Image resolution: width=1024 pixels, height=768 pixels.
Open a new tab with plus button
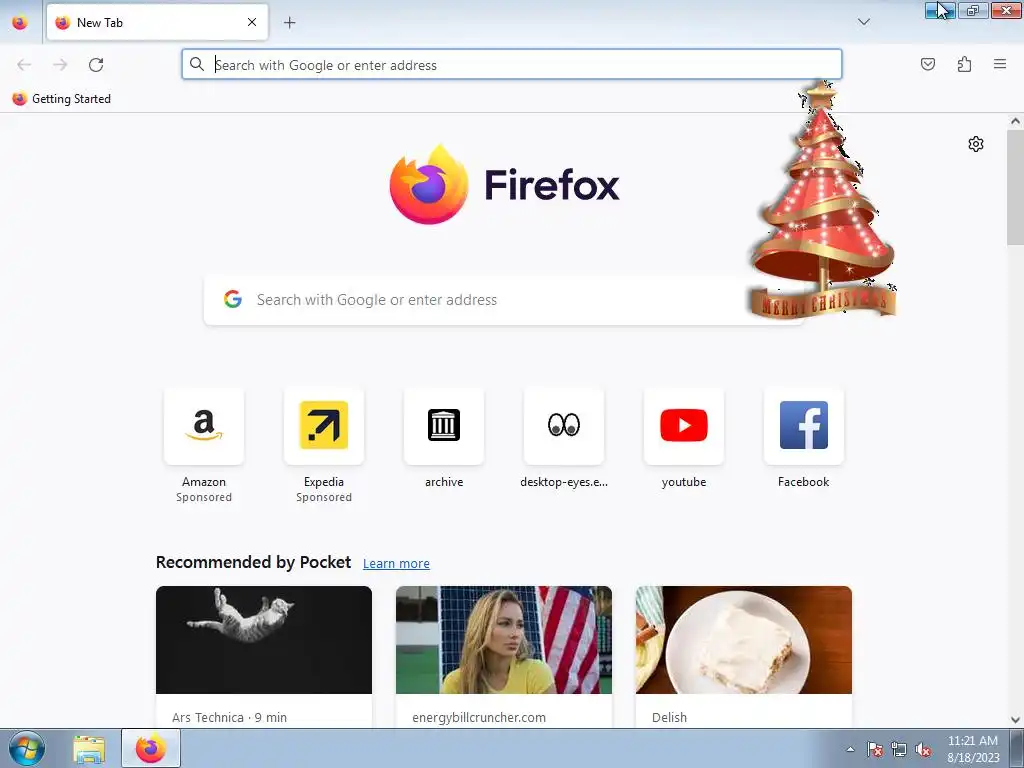pyautogui.click(x=289, y=22)
